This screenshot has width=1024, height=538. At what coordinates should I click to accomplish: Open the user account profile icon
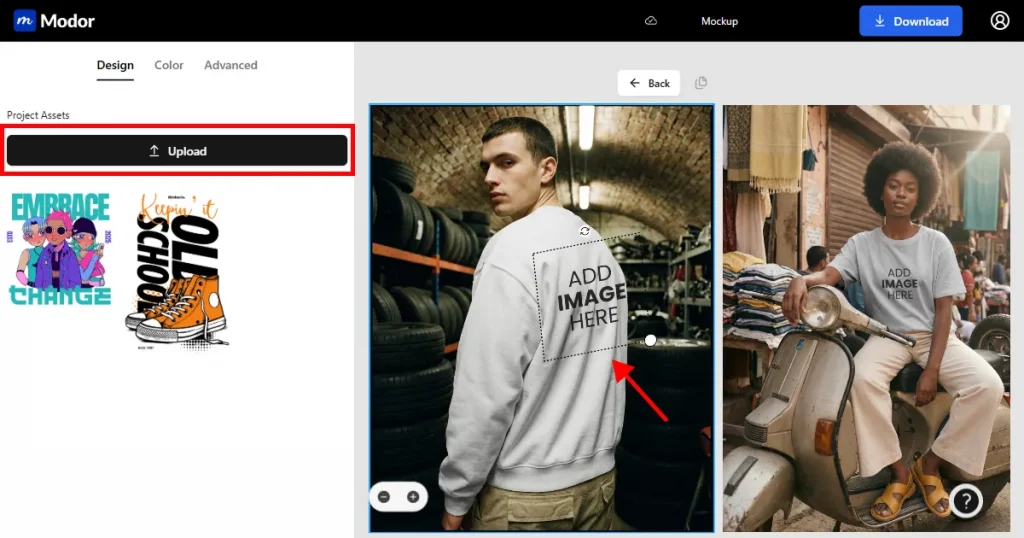click(1000, 21)
